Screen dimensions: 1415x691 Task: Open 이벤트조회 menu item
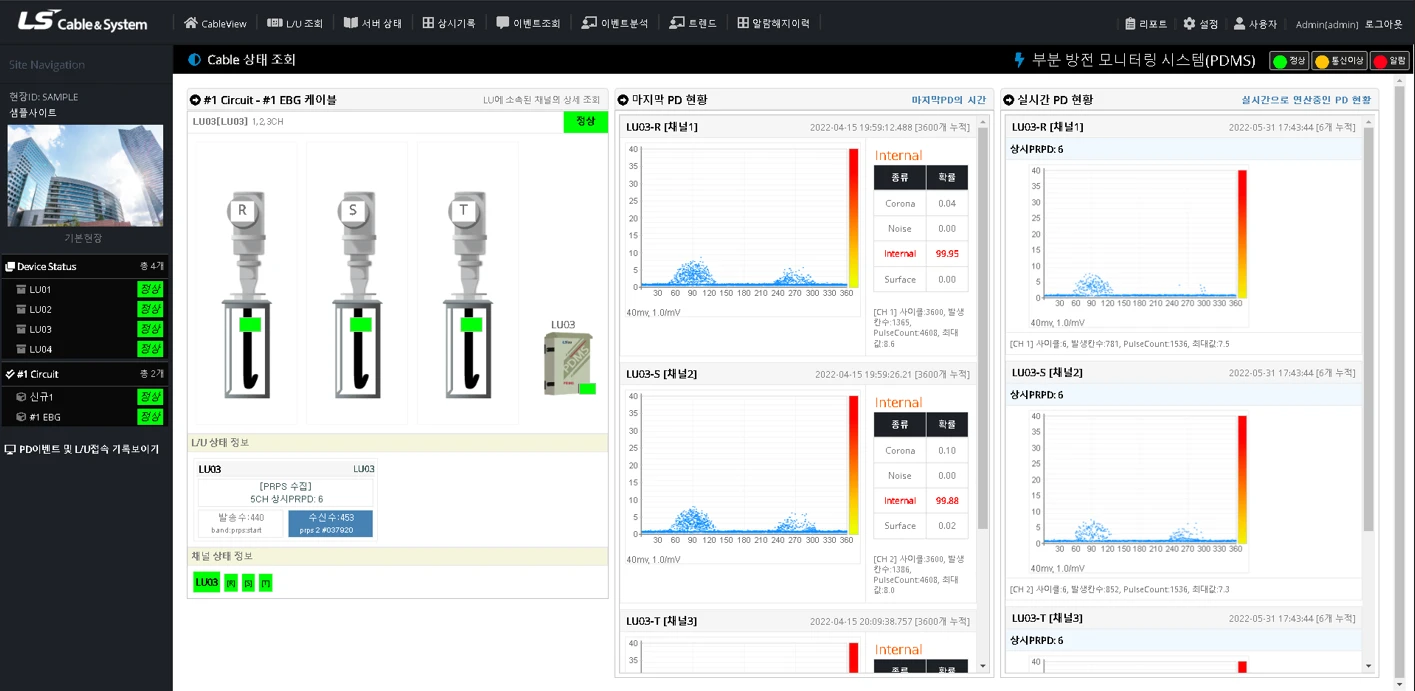click(x=528, y=23)
